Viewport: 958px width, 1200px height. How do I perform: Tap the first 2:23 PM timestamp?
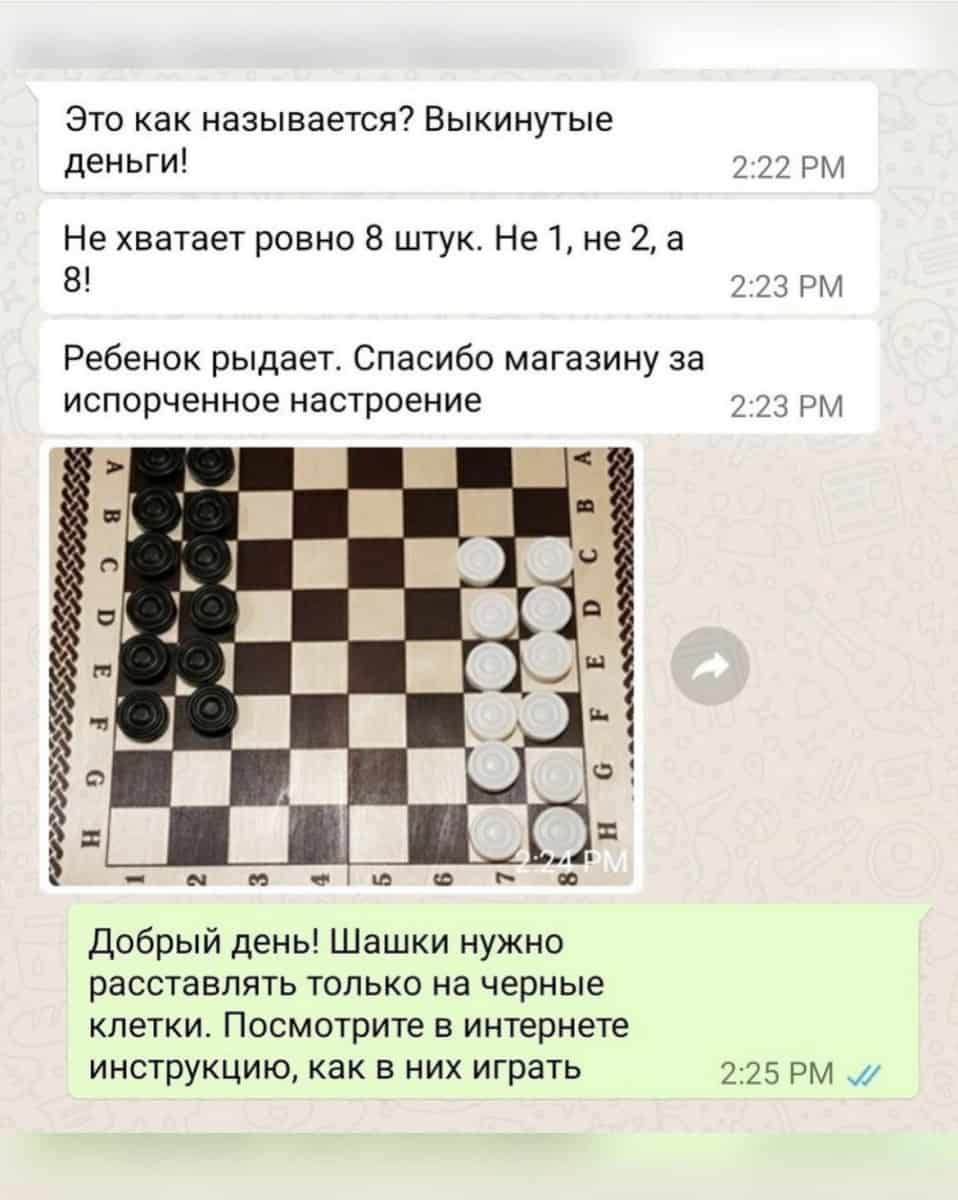point(788,287)
